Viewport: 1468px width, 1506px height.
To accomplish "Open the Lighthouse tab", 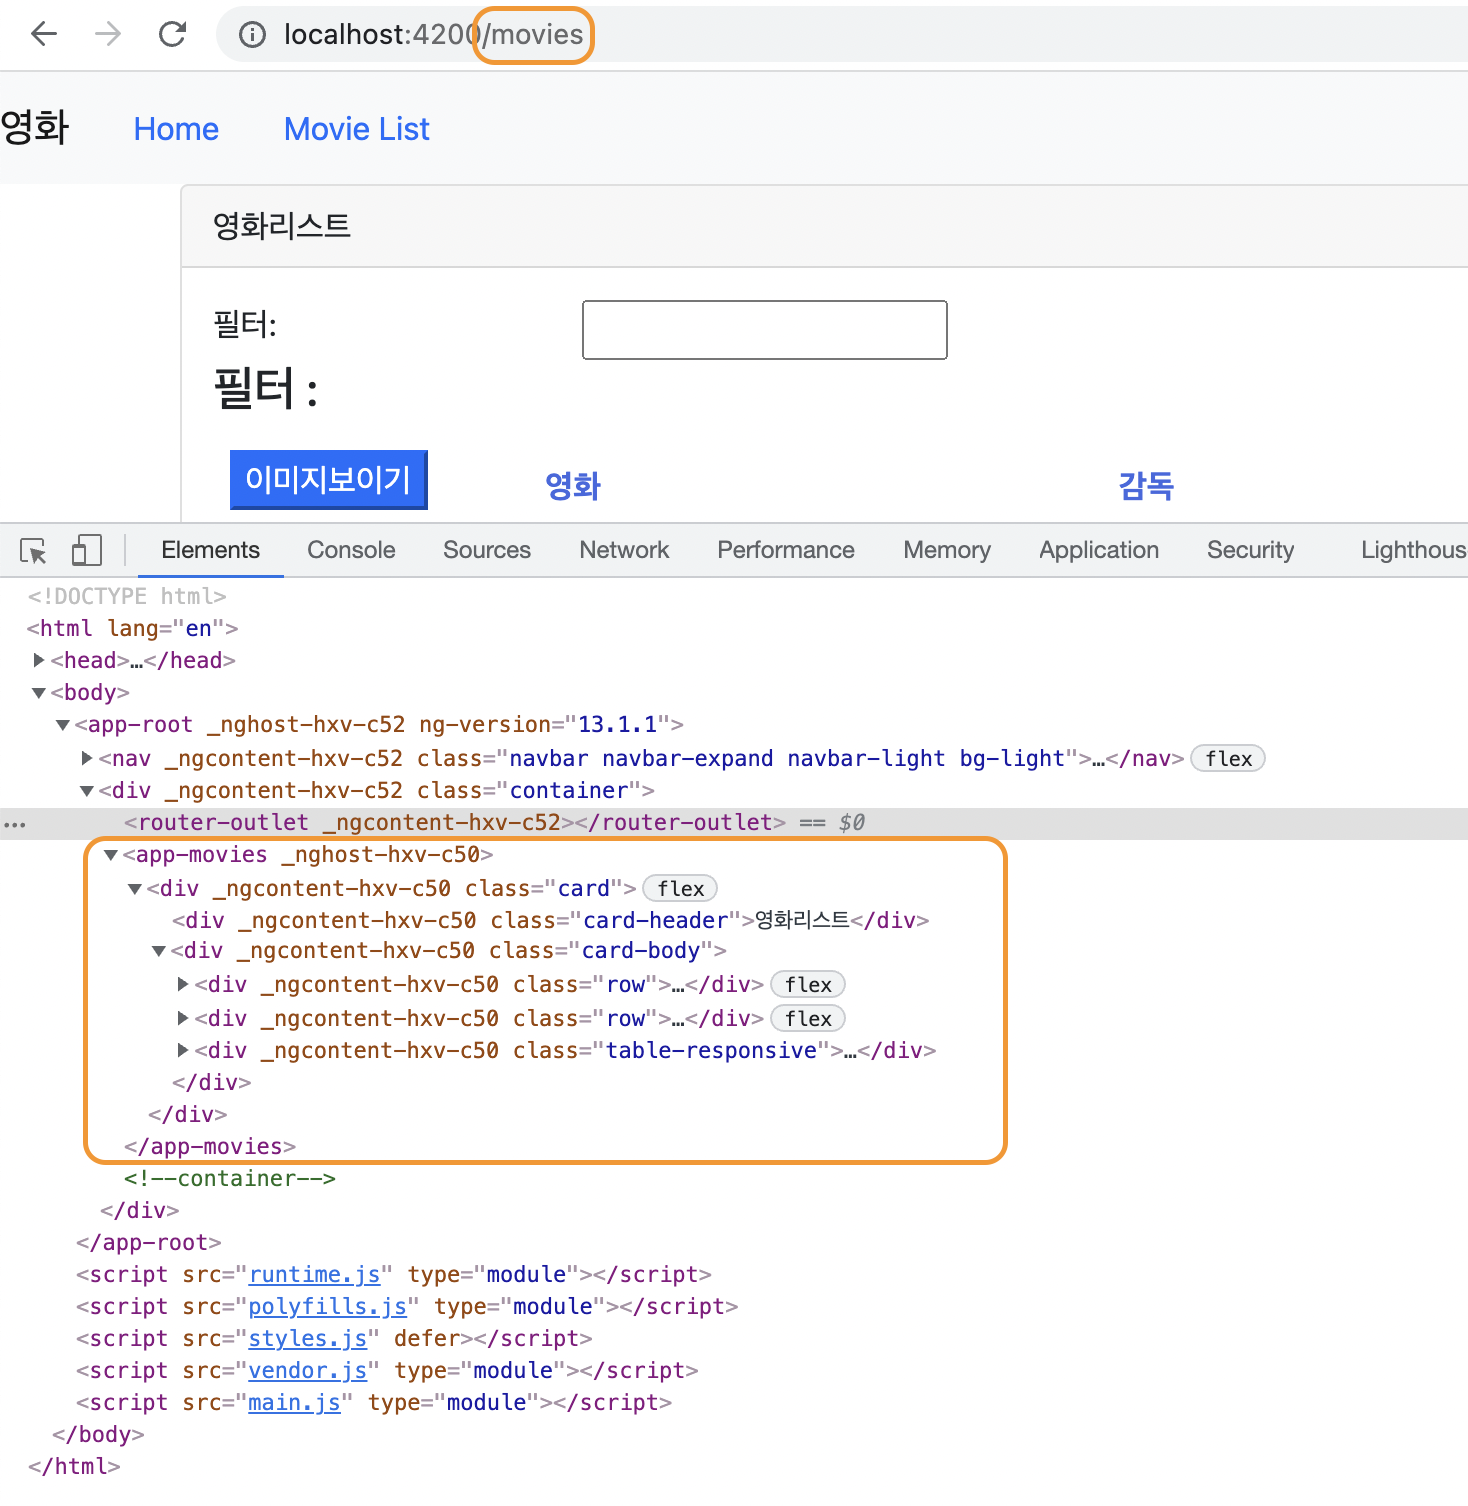I will [1413, 550].
